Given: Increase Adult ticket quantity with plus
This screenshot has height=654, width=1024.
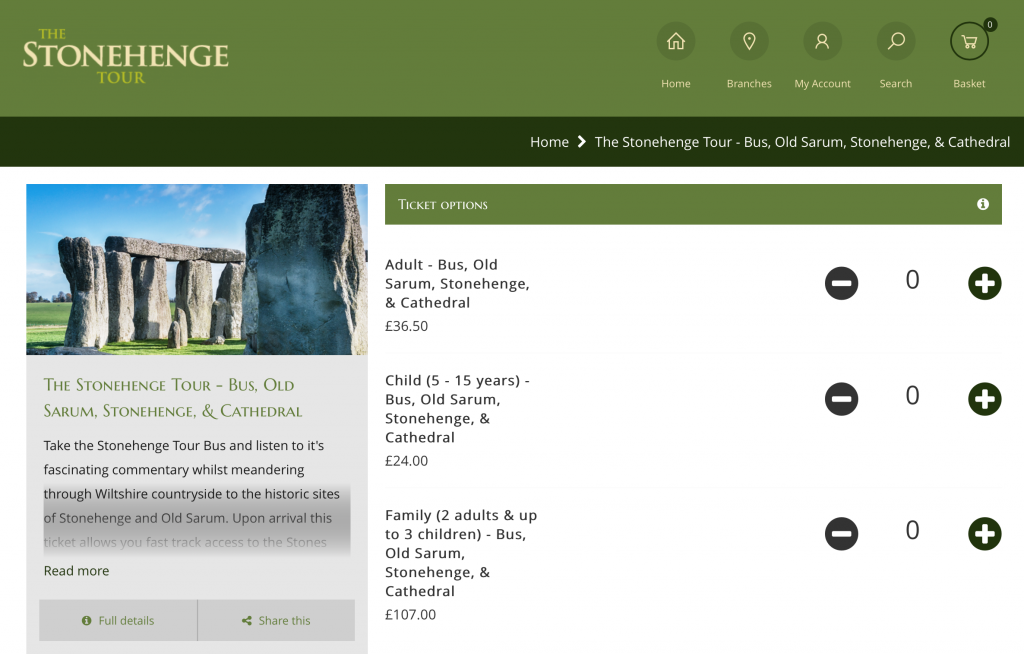Looking at the screenshot, I should click(x=984, y=284).
